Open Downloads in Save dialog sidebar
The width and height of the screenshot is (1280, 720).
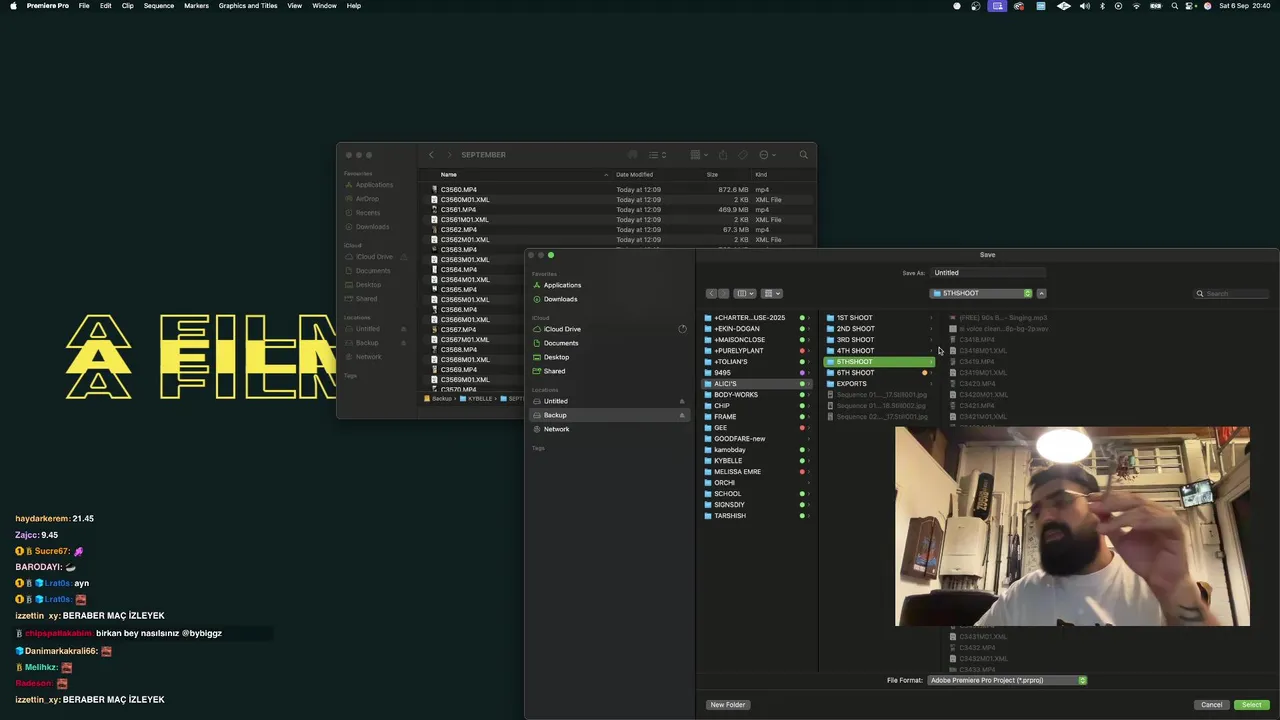[560, 299]
